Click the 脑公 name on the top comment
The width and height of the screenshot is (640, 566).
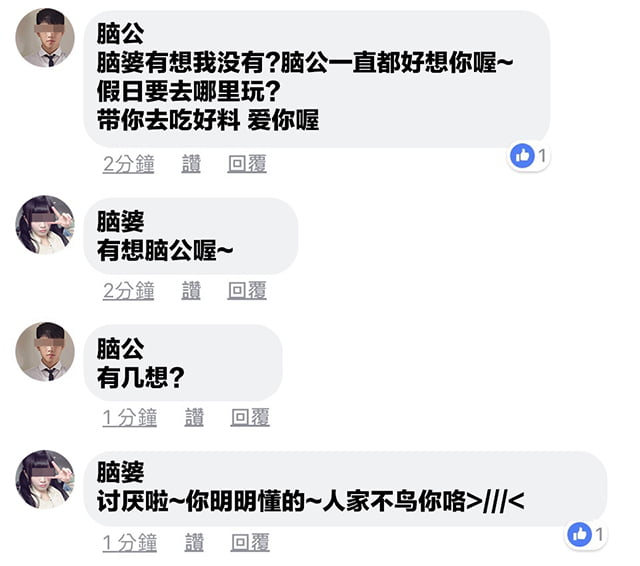click(119, 33)
